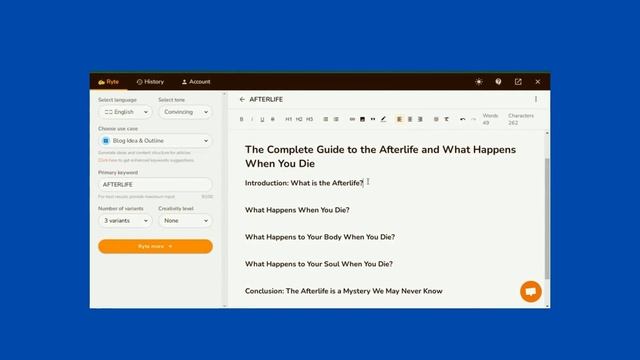
Task: Click the editor's vertical scrollbar
Action: click(547, 218)
